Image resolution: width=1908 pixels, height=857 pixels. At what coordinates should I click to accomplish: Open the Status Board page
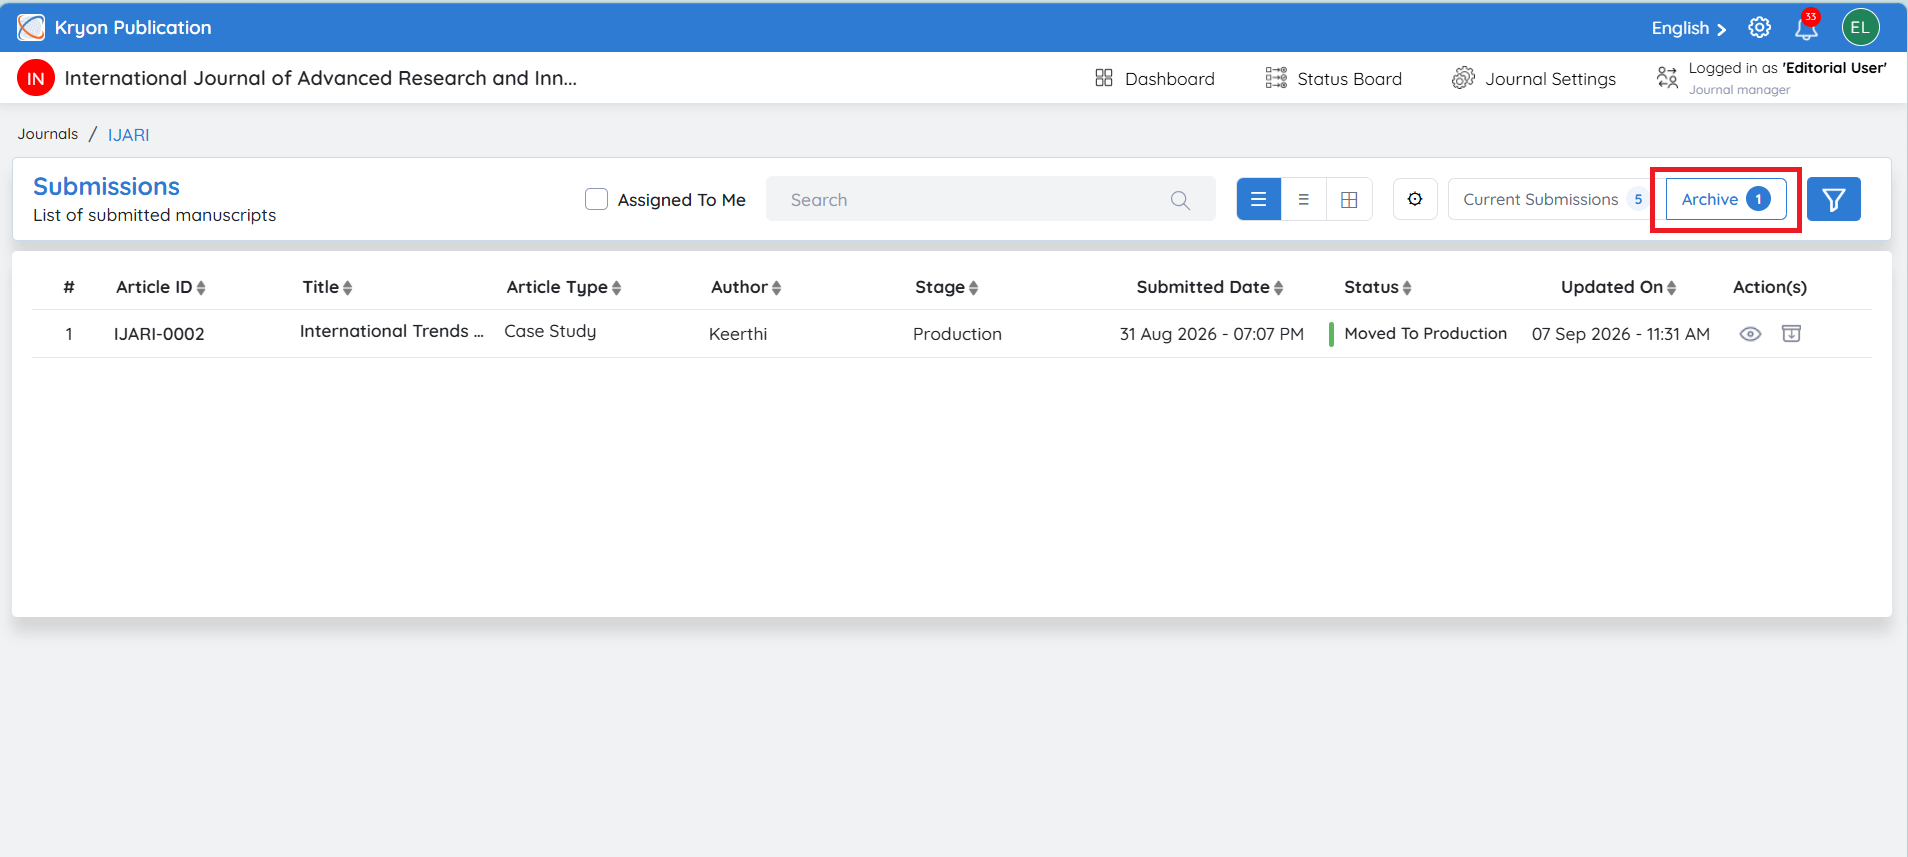point(1334,78)
